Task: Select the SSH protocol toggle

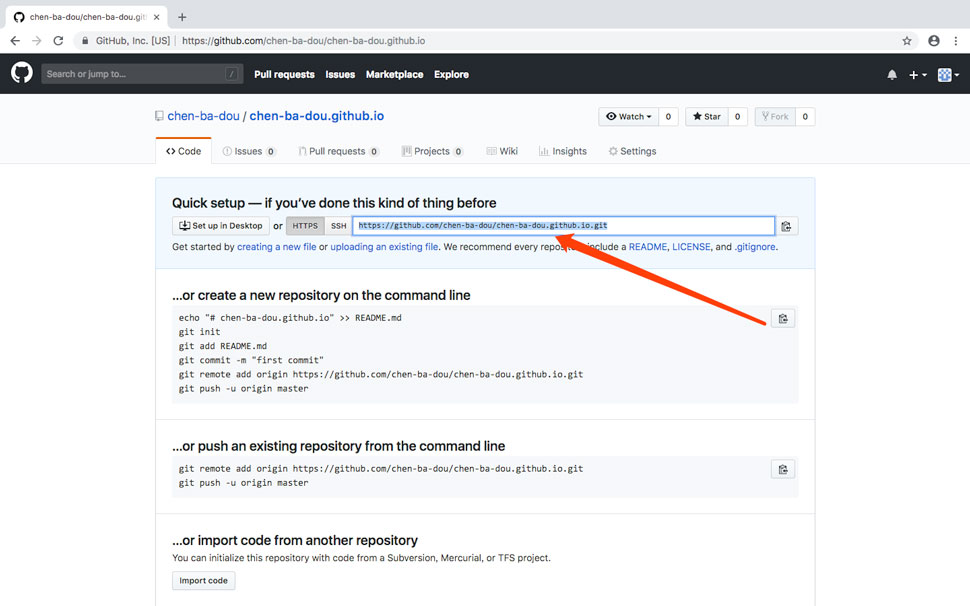Action: point(338,226)
